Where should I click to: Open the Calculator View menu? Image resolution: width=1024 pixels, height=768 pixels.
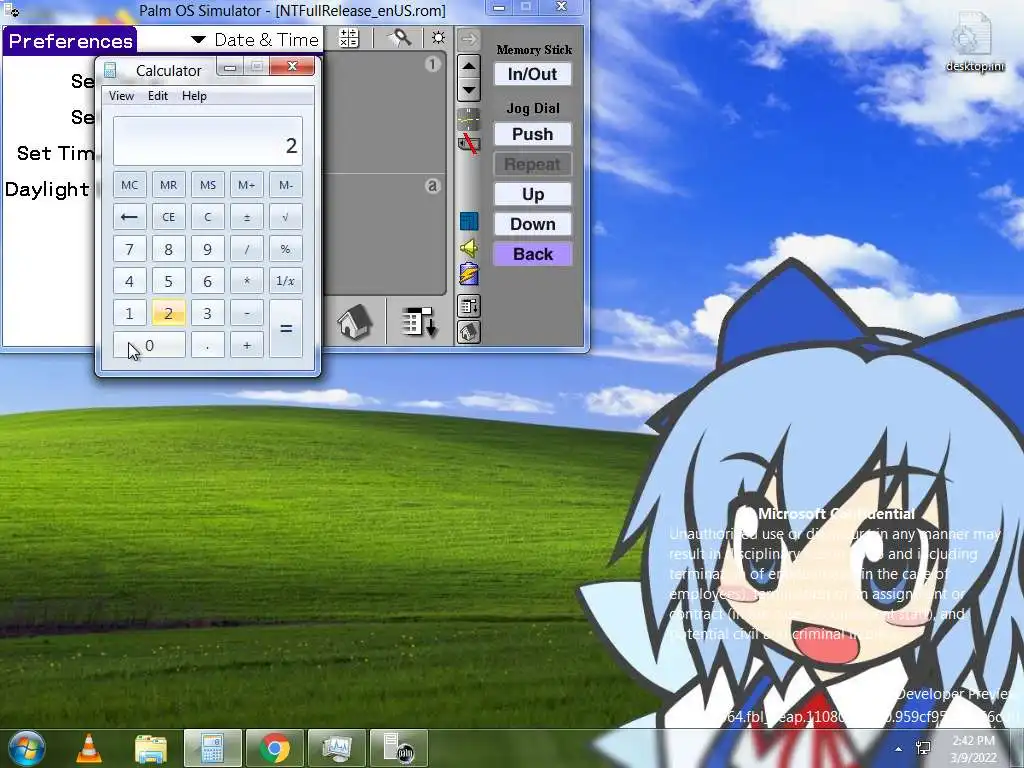(121, 96)
